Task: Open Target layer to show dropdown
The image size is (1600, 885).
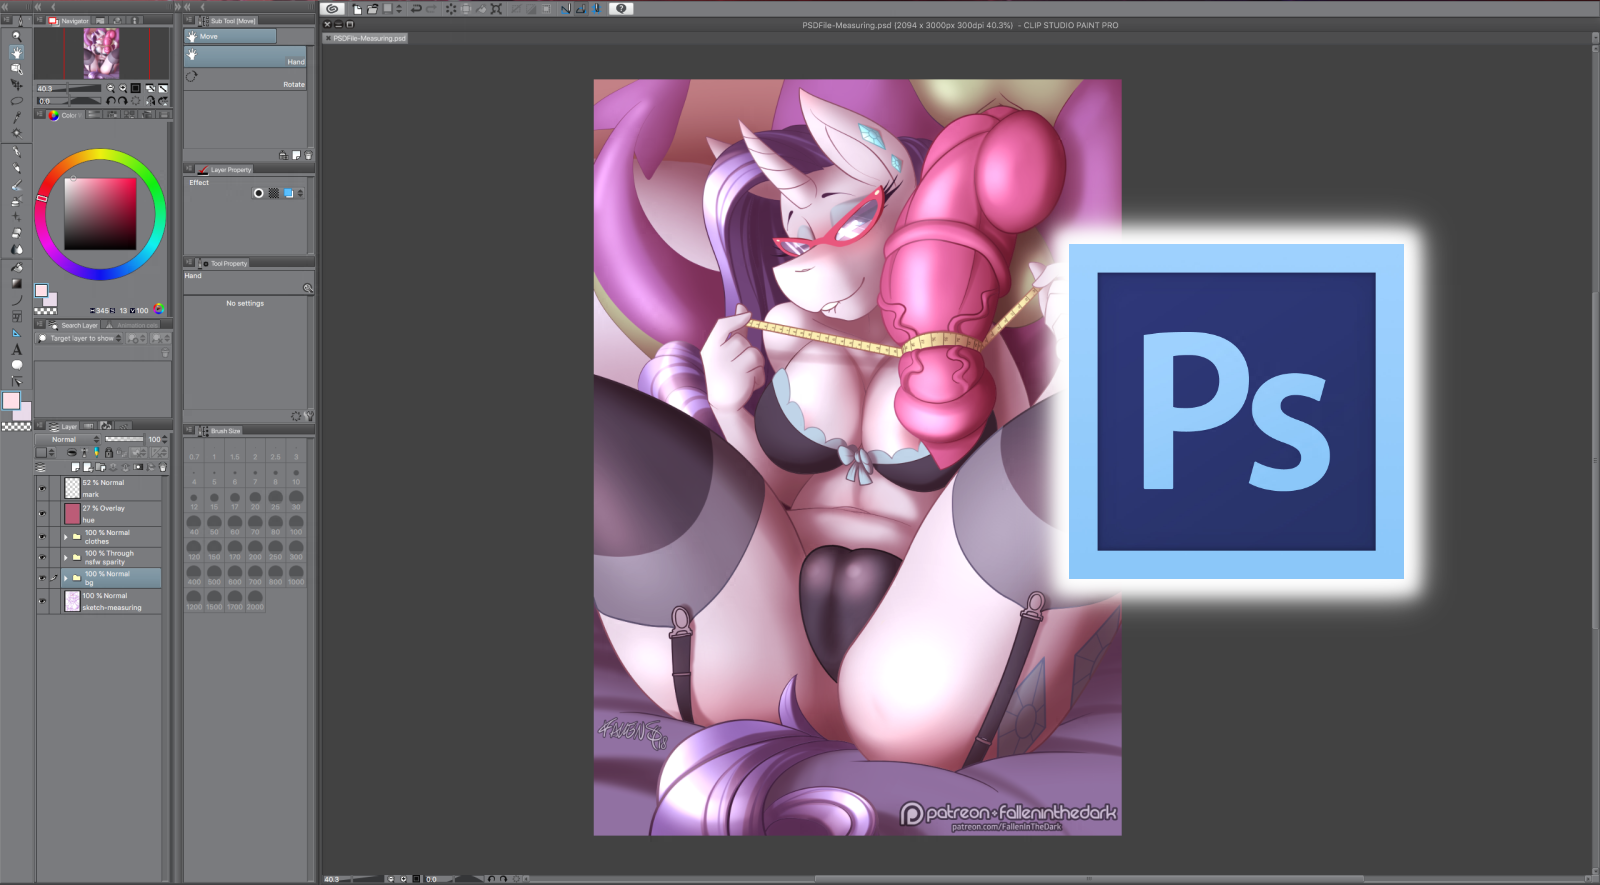Action: 80,339
